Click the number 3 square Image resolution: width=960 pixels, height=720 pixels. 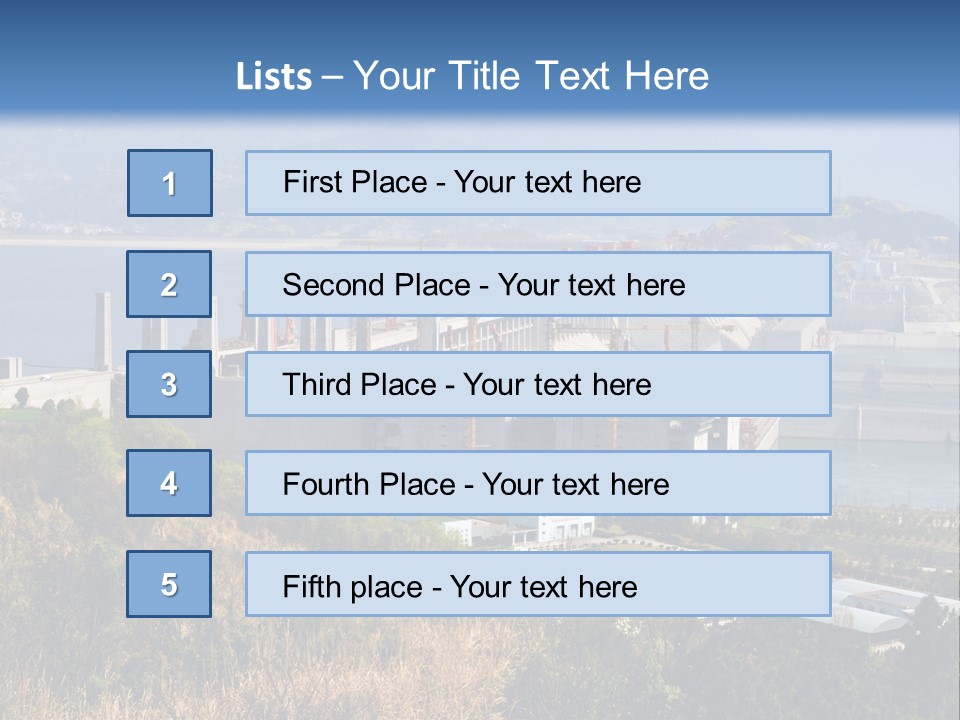point(169,384)
